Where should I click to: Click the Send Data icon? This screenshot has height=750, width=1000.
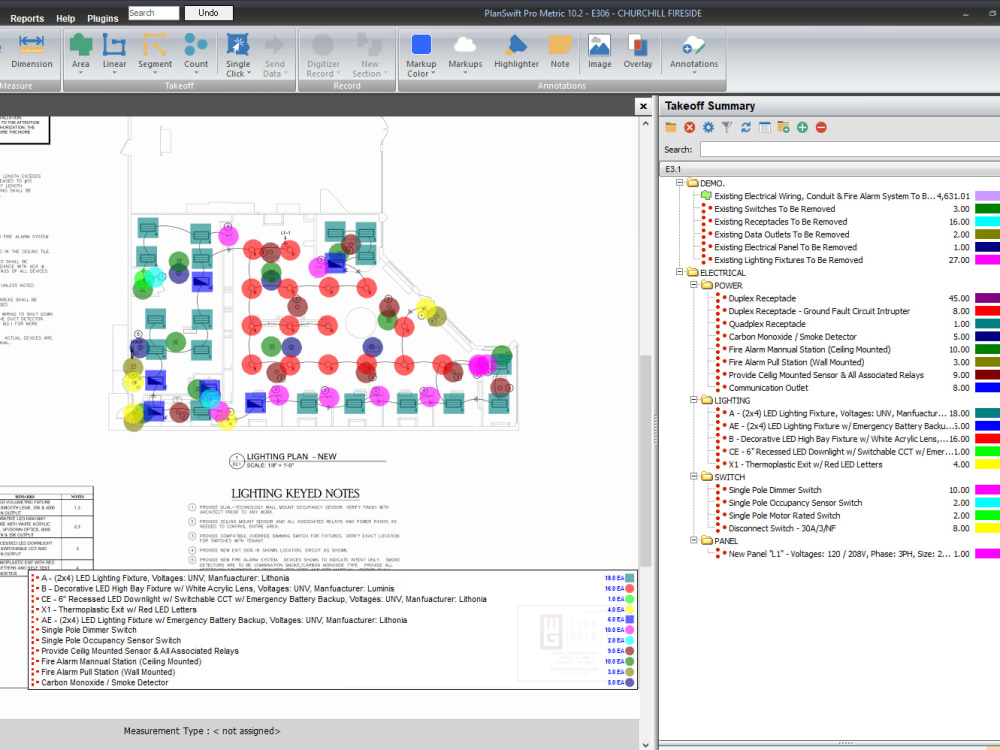point(275,45)
